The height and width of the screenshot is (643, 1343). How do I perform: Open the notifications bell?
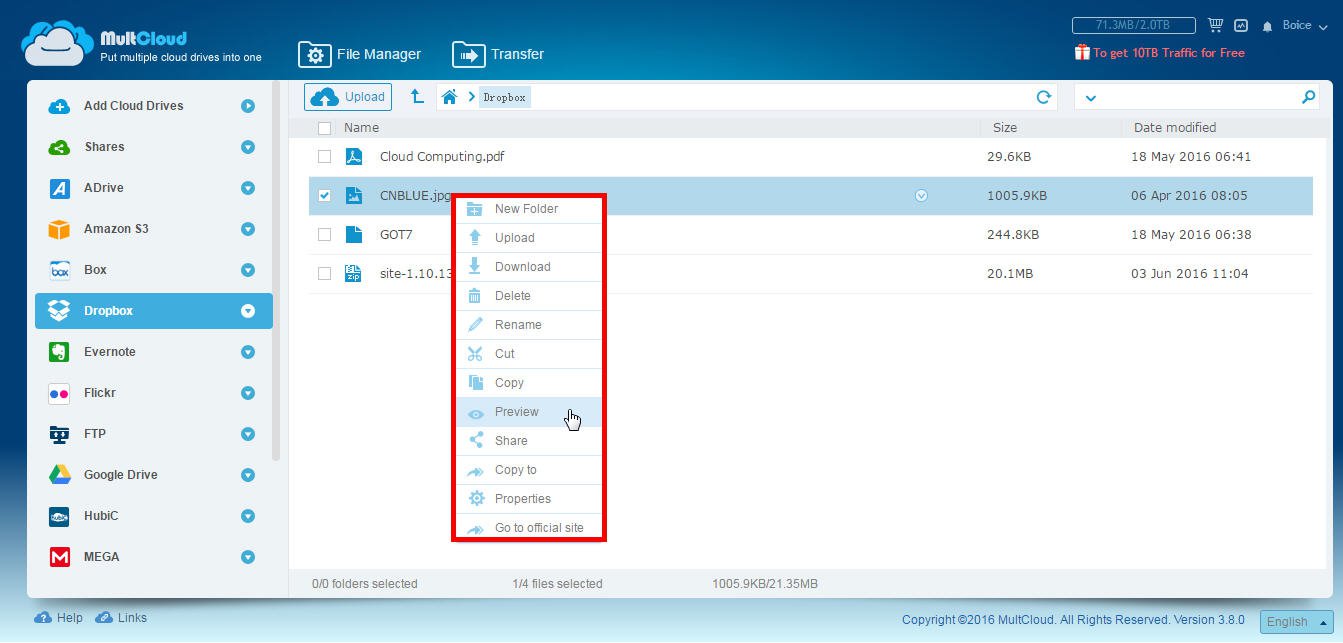1267,26
